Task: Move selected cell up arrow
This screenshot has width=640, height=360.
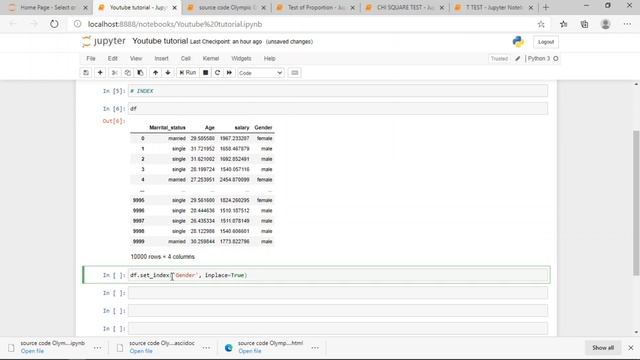Action: tap(156, 73)
